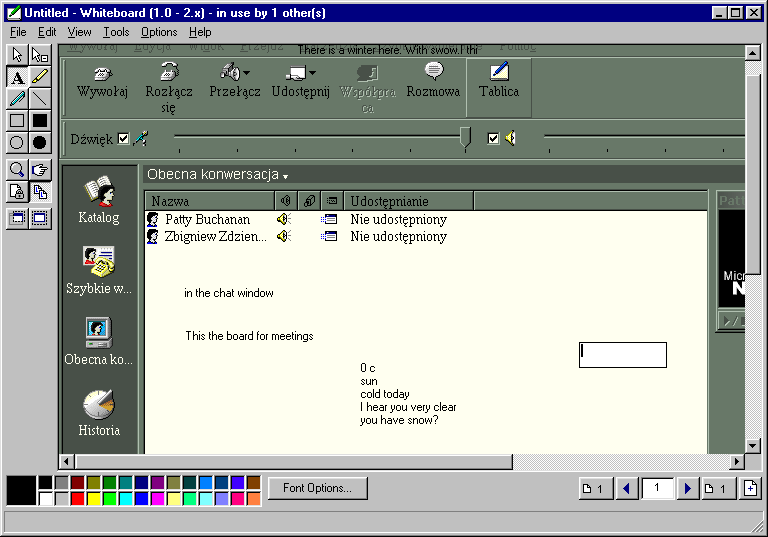Click the insert new page icon

[x=750, y=488]
